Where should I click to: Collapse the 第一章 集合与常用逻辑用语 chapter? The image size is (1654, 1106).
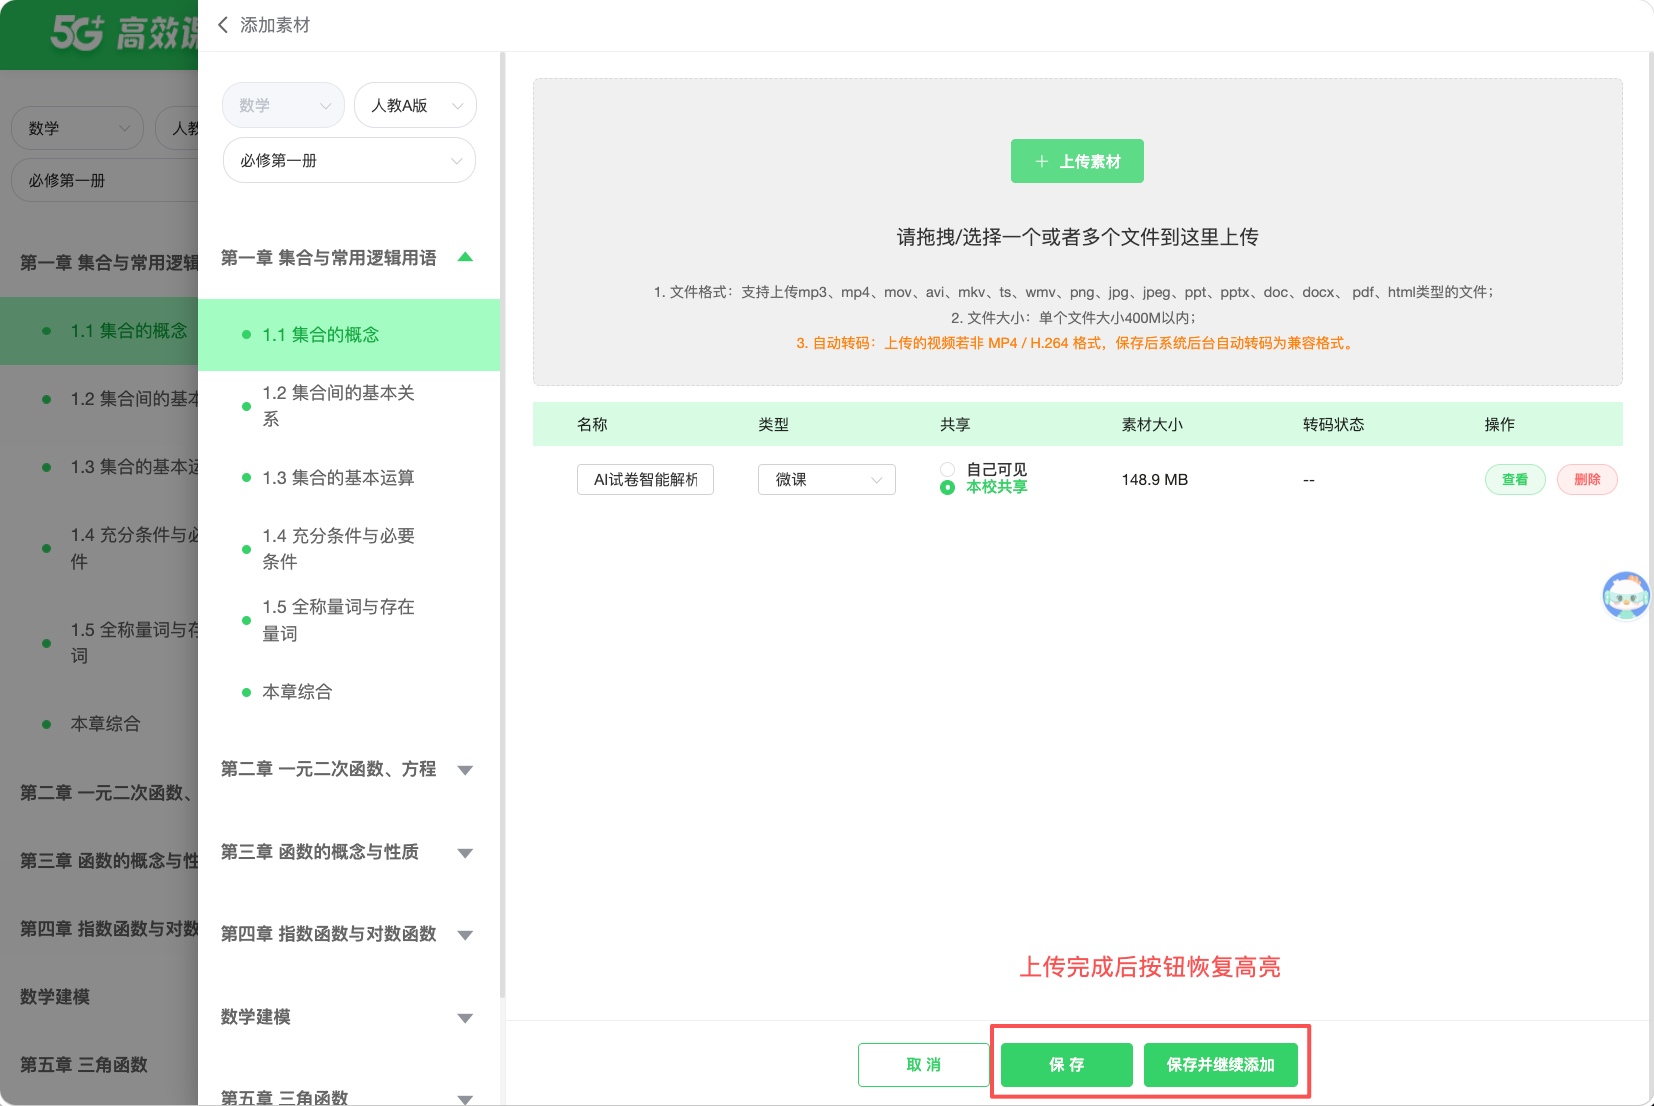pyautogui.click(x=465, y=258)
